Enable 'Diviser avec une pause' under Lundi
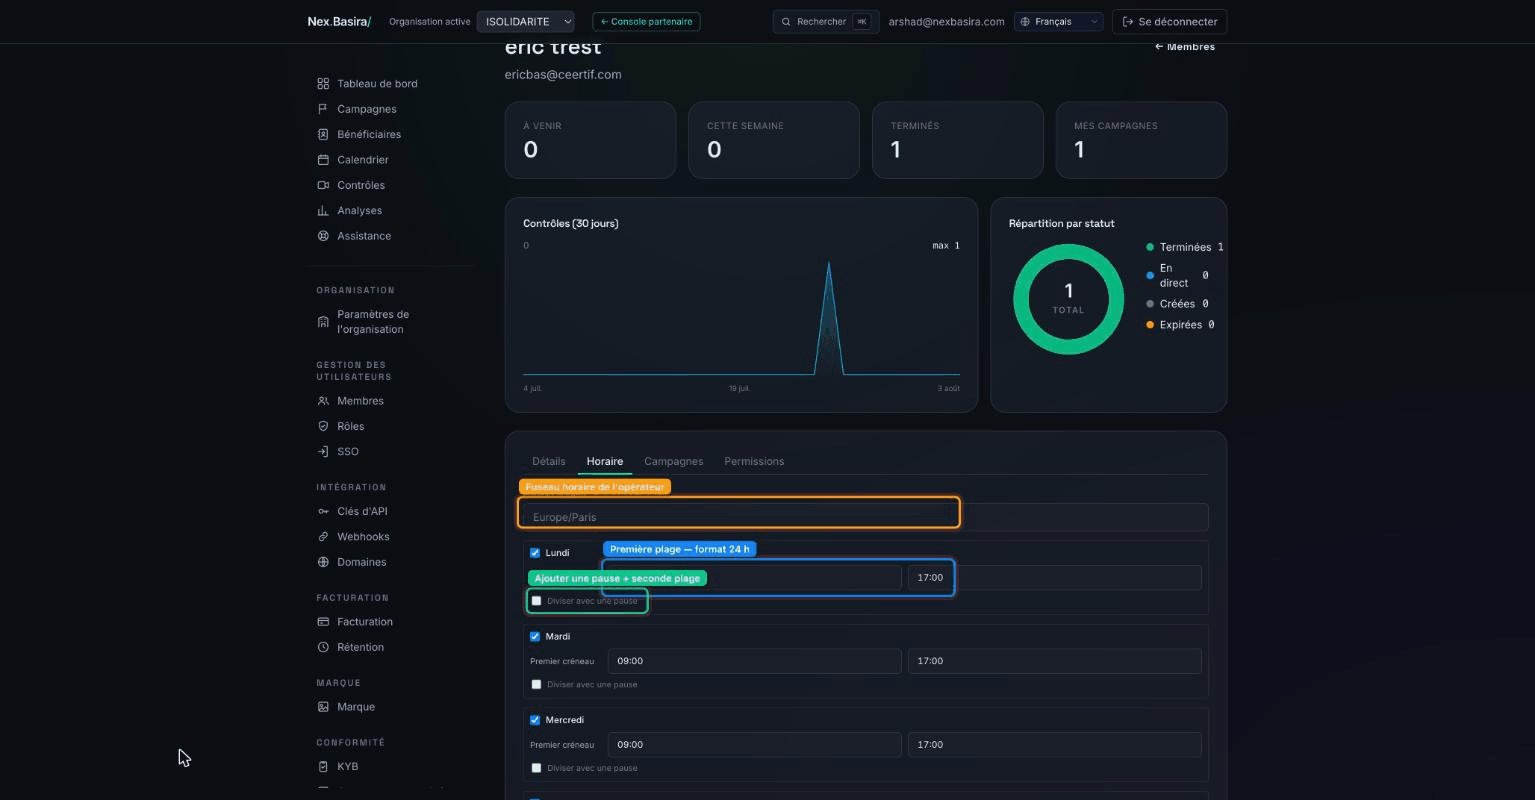 click(x=536, y=601)
